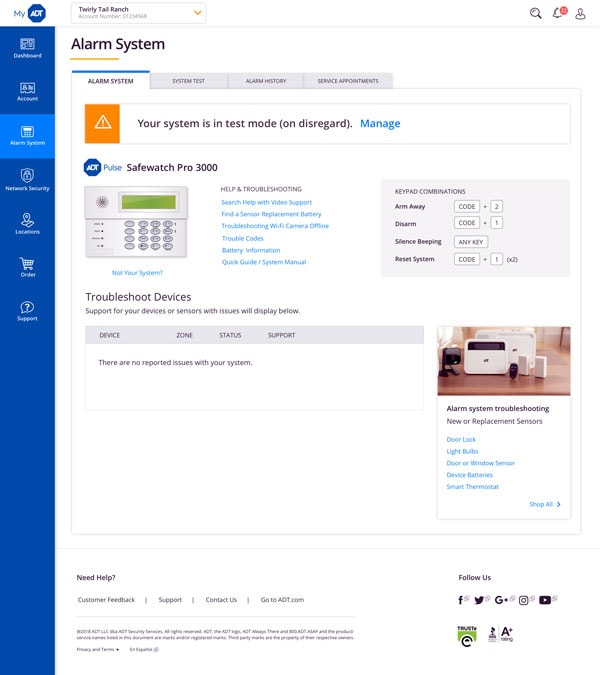Click the Not Your System? link
The image size is (600, 675).
coord(137,272)
